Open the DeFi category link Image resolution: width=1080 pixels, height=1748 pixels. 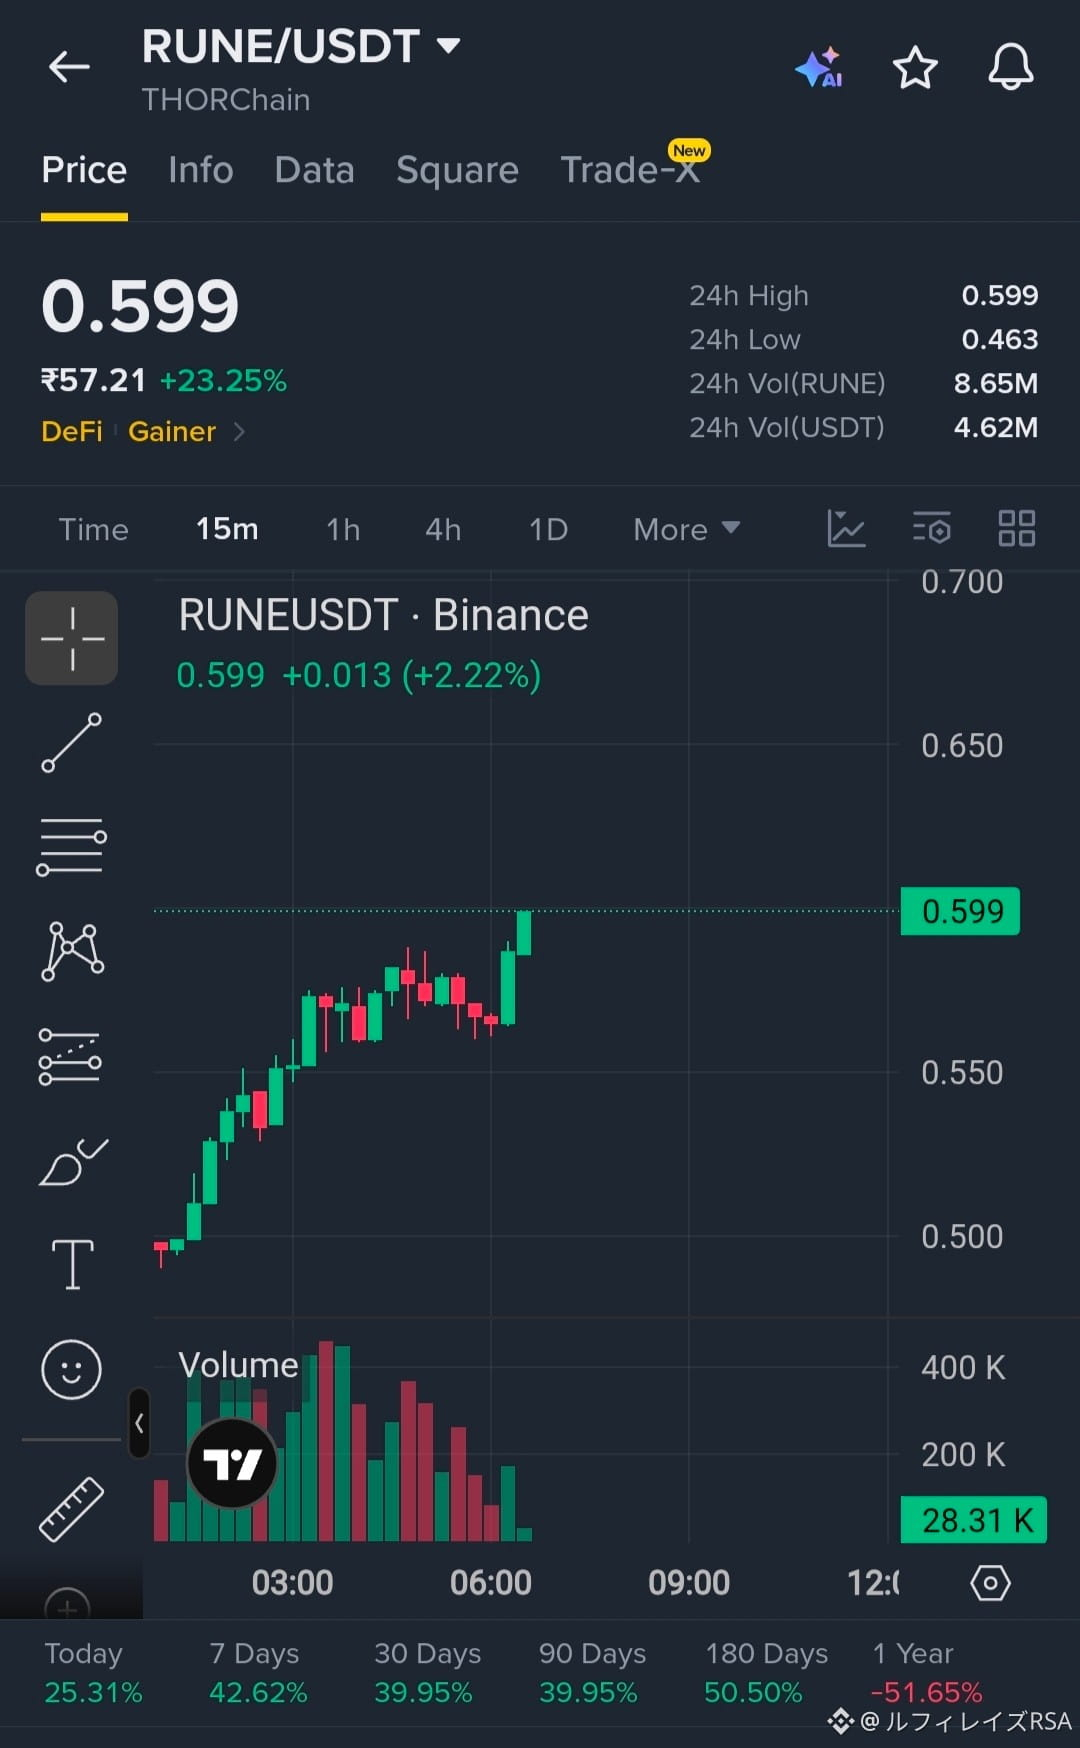click(x=72, y=431)
